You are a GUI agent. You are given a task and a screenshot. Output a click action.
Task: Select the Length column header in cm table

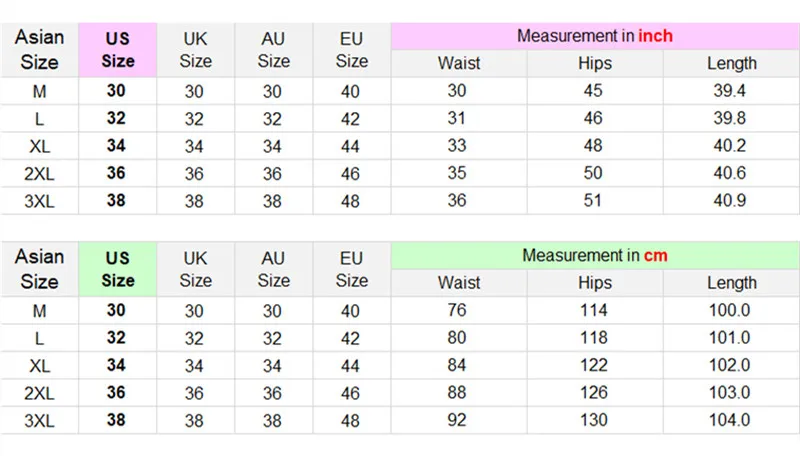tap(732, 283)
